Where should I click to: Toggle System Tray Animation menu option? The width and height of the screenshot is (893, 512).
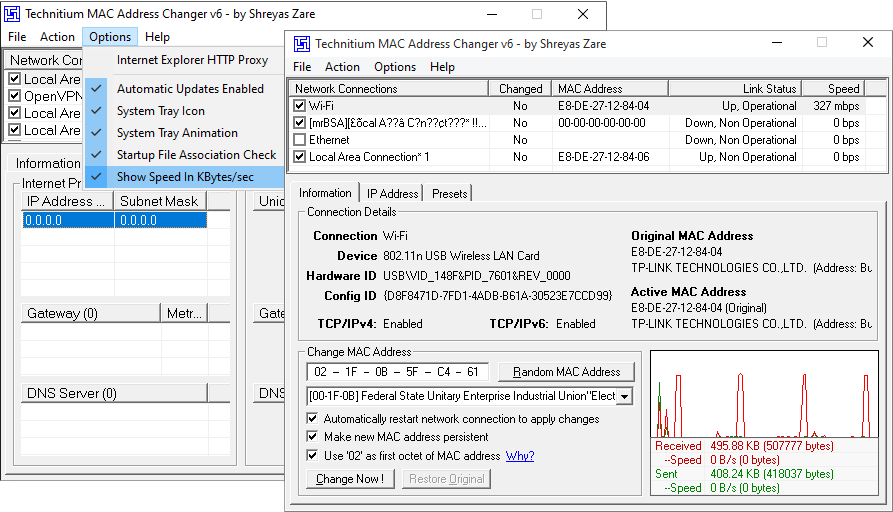[x=184, y=133]
